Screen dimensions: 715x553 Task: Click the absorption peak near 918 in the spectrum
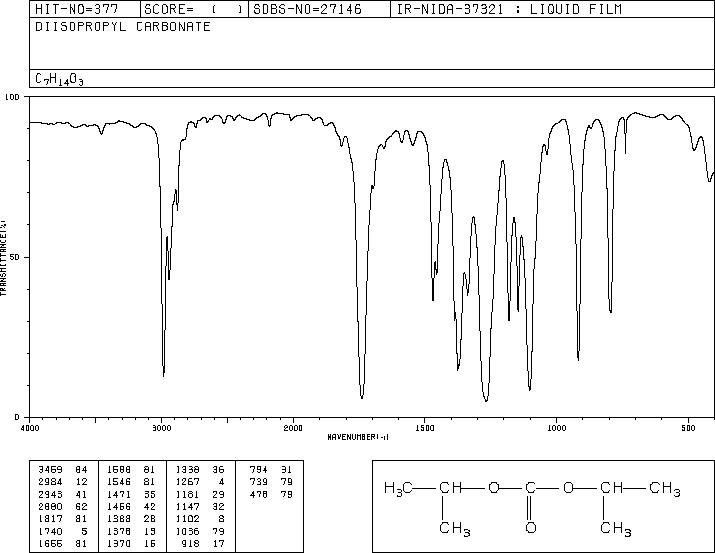pyautogui.click(x=578, y=358)
